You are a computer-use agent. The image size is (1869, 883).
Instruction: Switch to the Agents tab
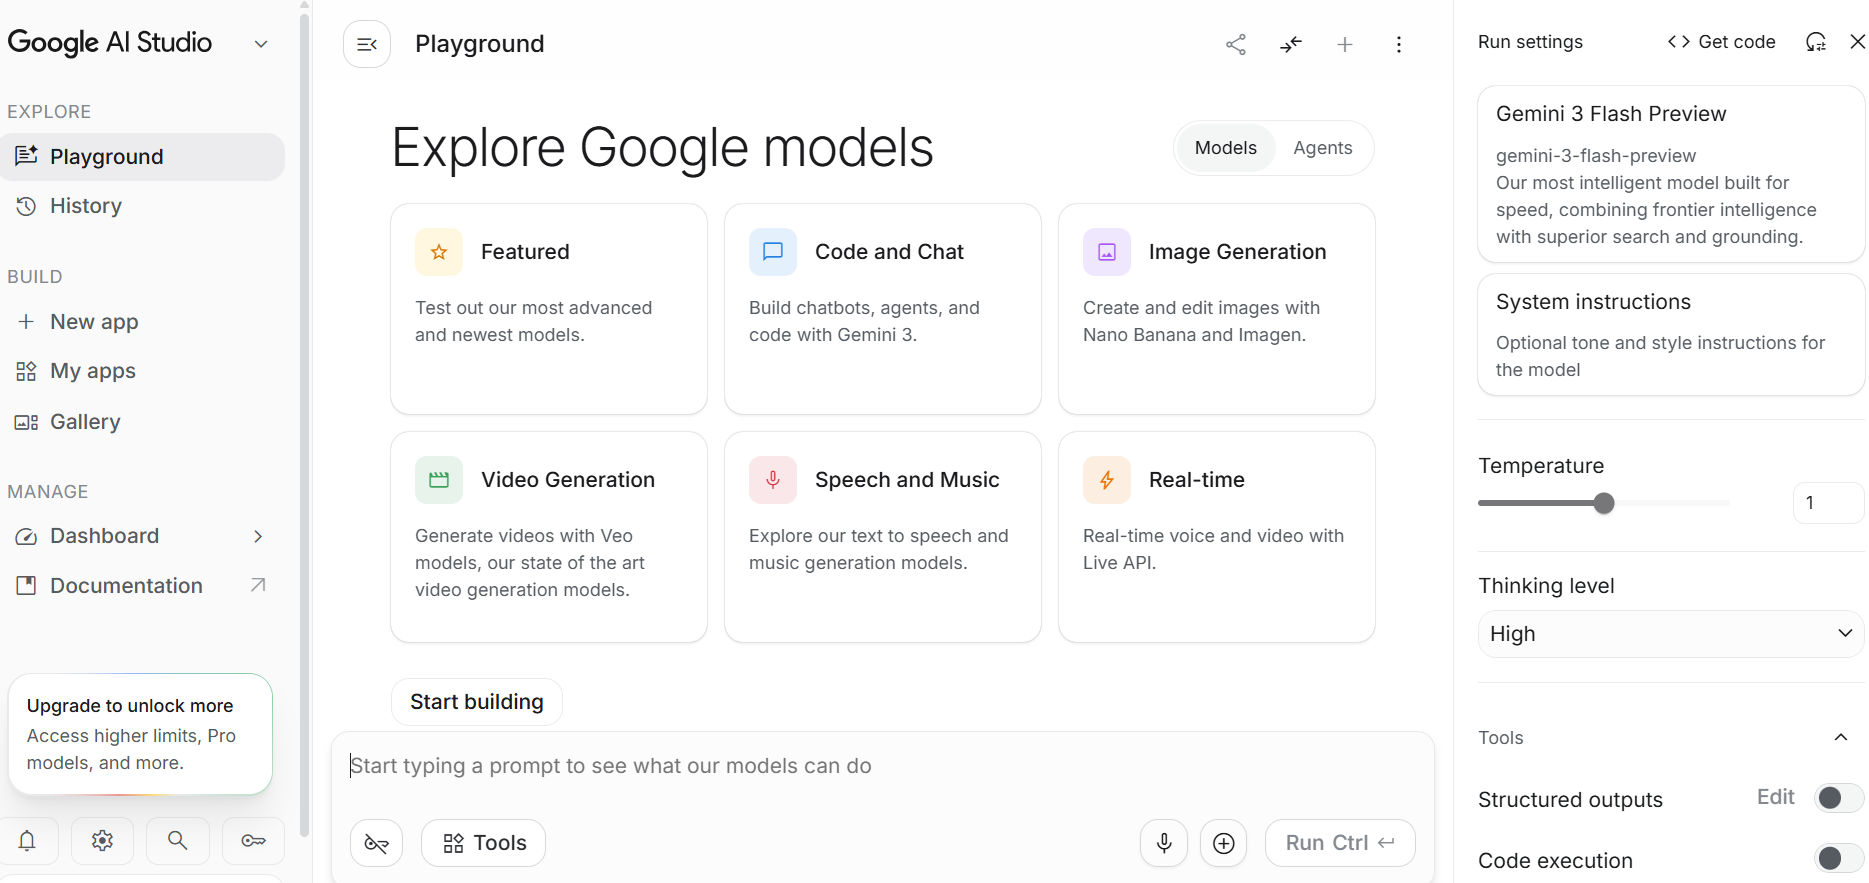pyautogui.click(x=1322, y=148)
